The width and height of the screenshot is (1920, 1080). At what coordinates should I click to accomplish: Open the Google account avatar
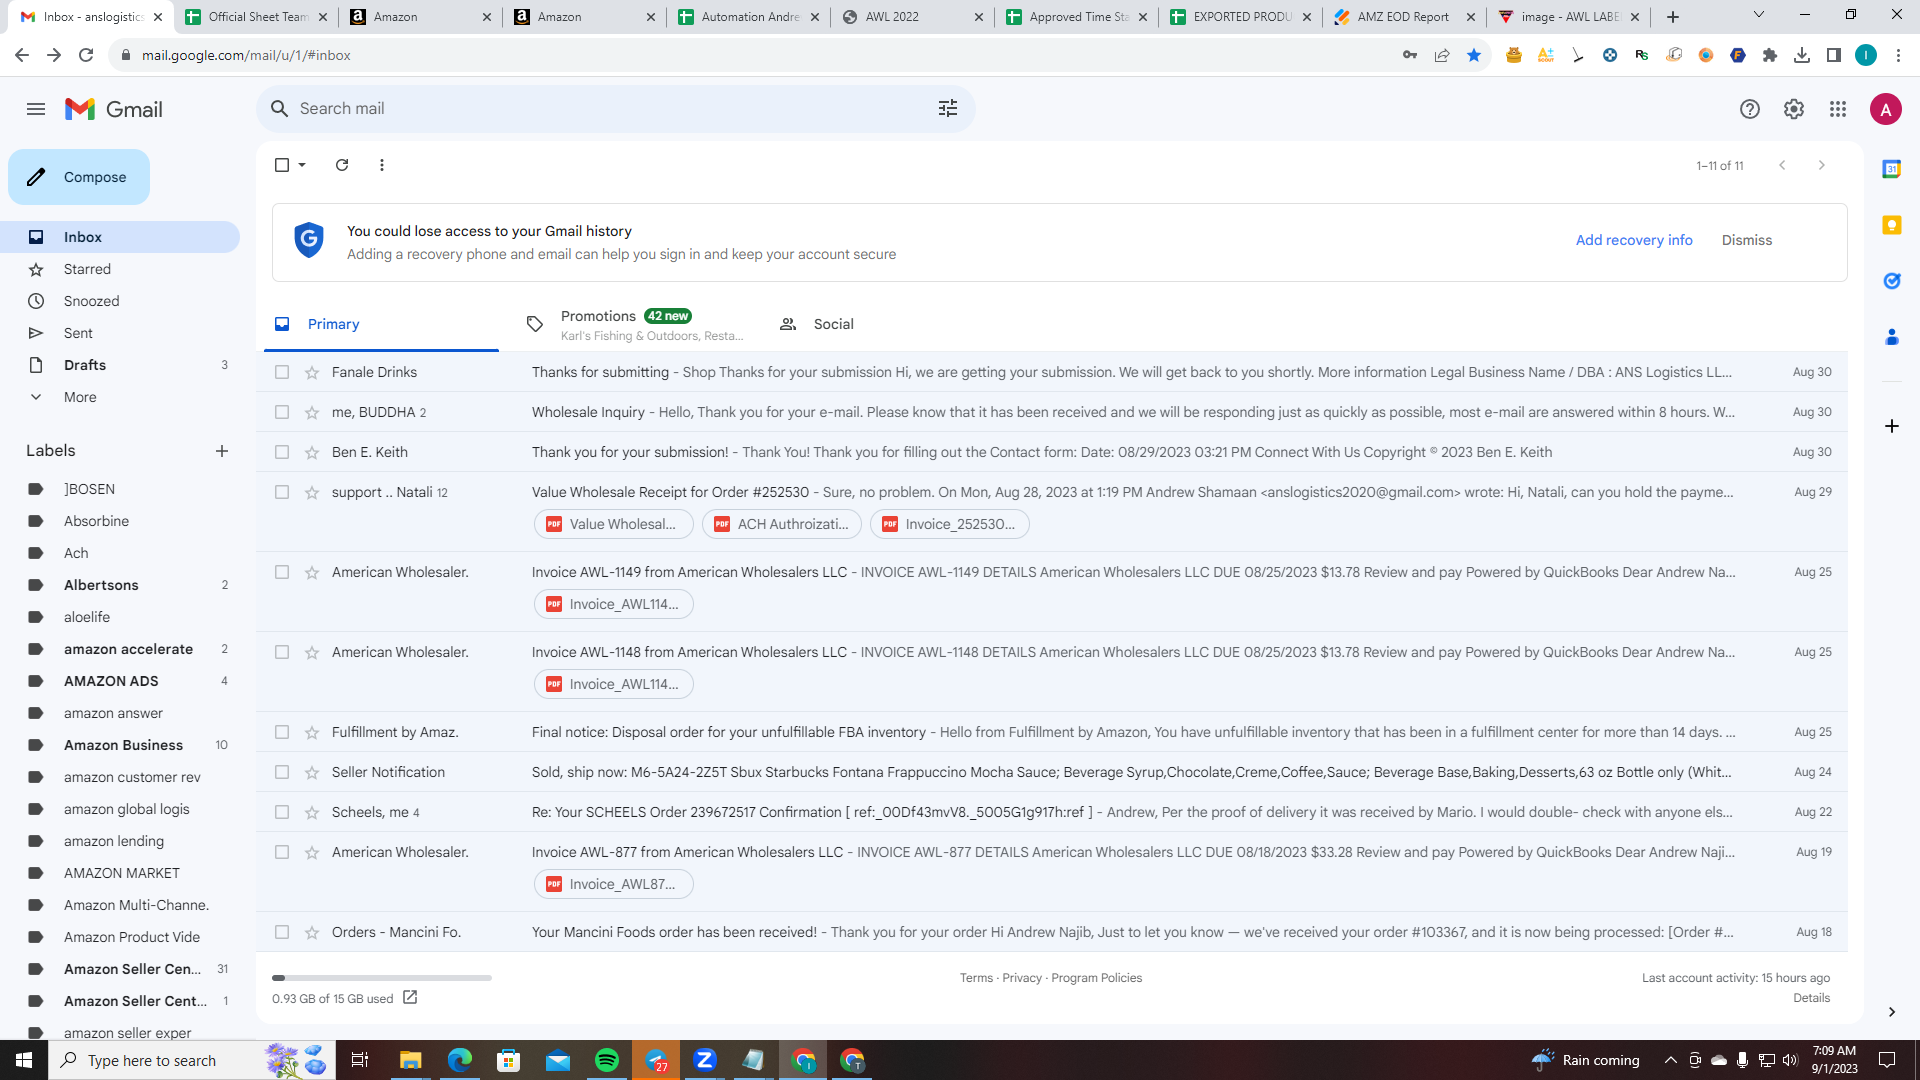1886,109
